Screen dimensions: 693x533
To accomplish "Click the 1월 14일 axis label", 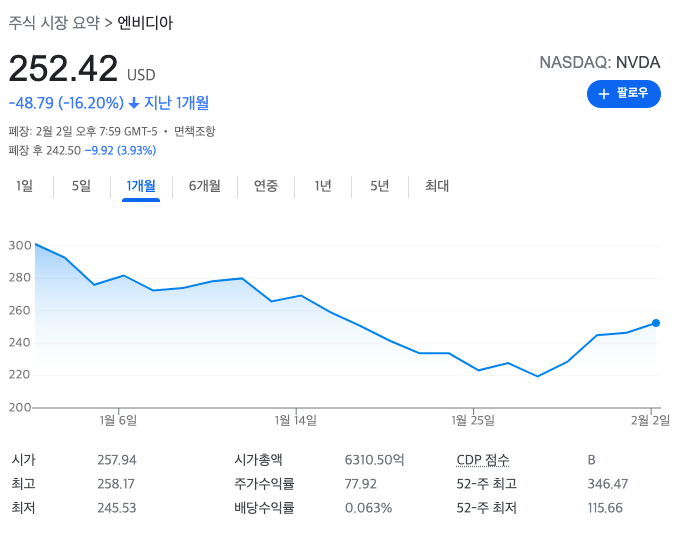I will [x=296, y=420].
